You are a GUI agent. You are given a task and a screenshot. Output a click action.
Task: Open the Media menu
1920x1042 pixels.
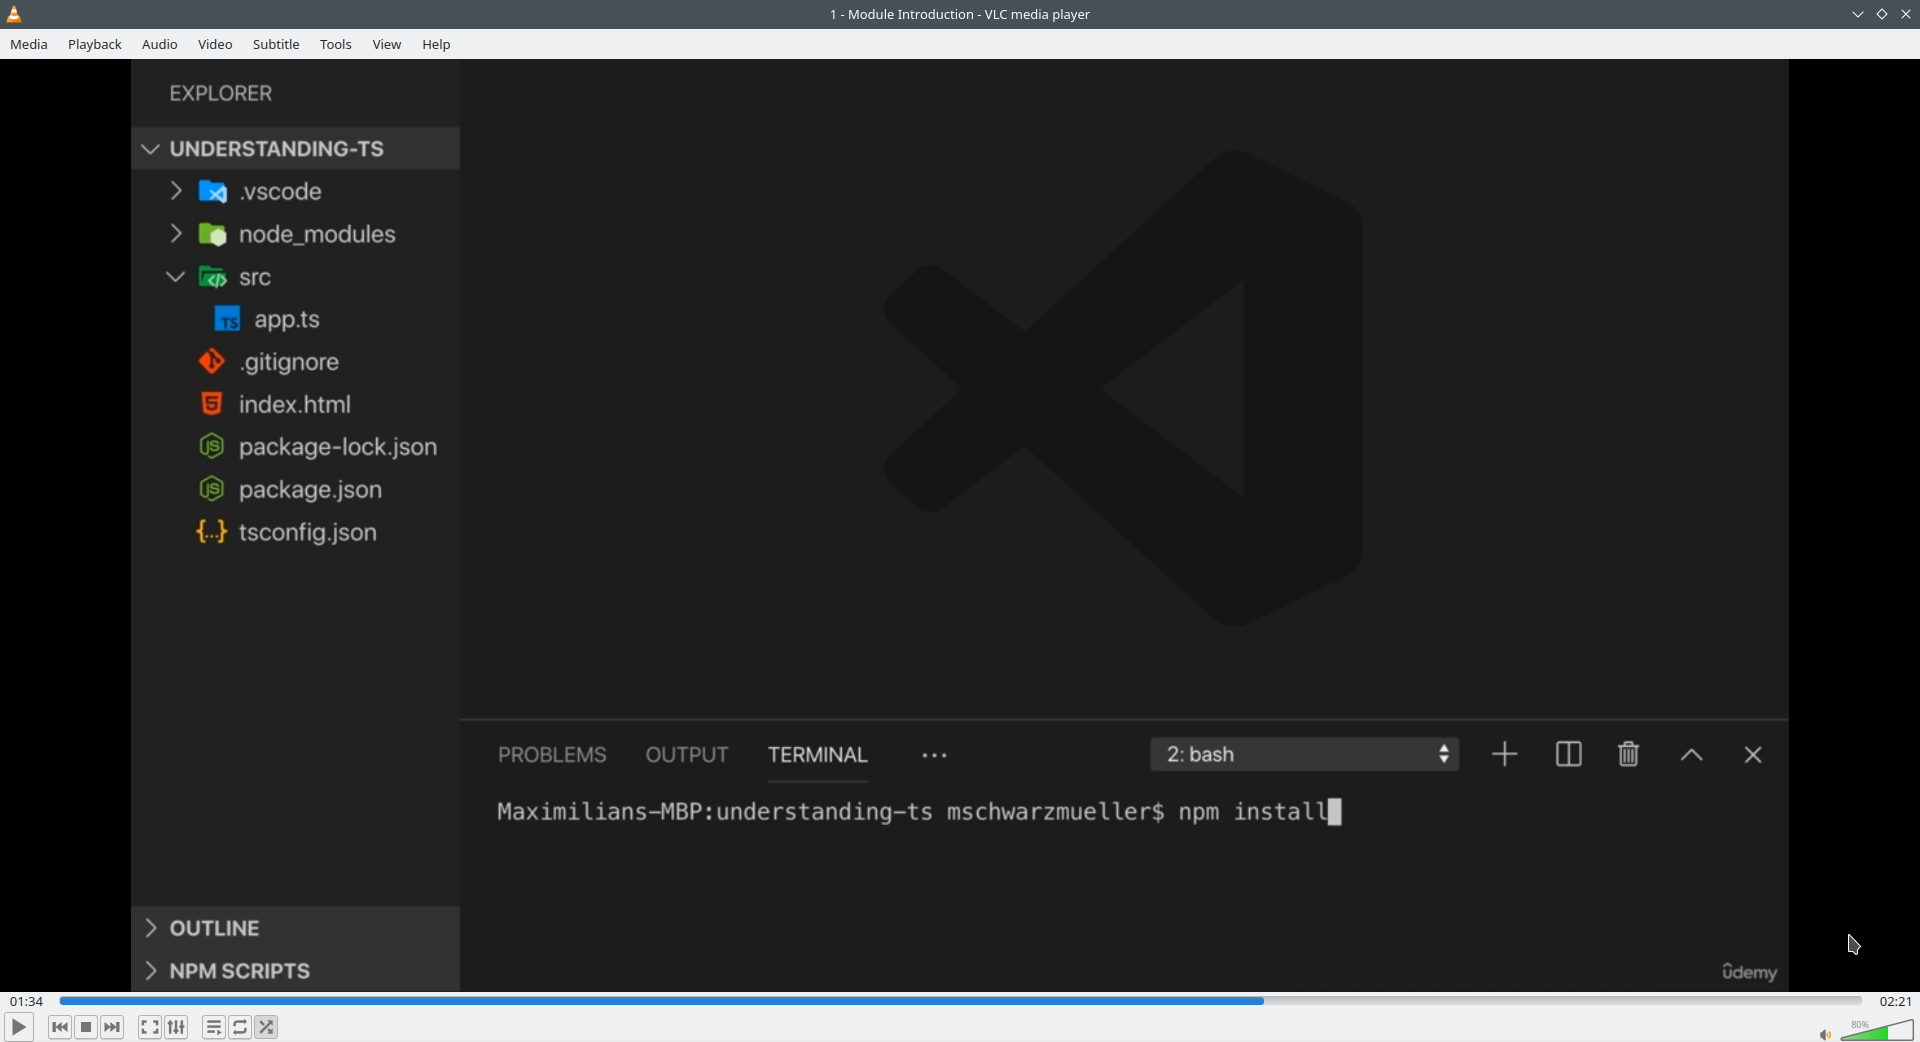(29, 44)
